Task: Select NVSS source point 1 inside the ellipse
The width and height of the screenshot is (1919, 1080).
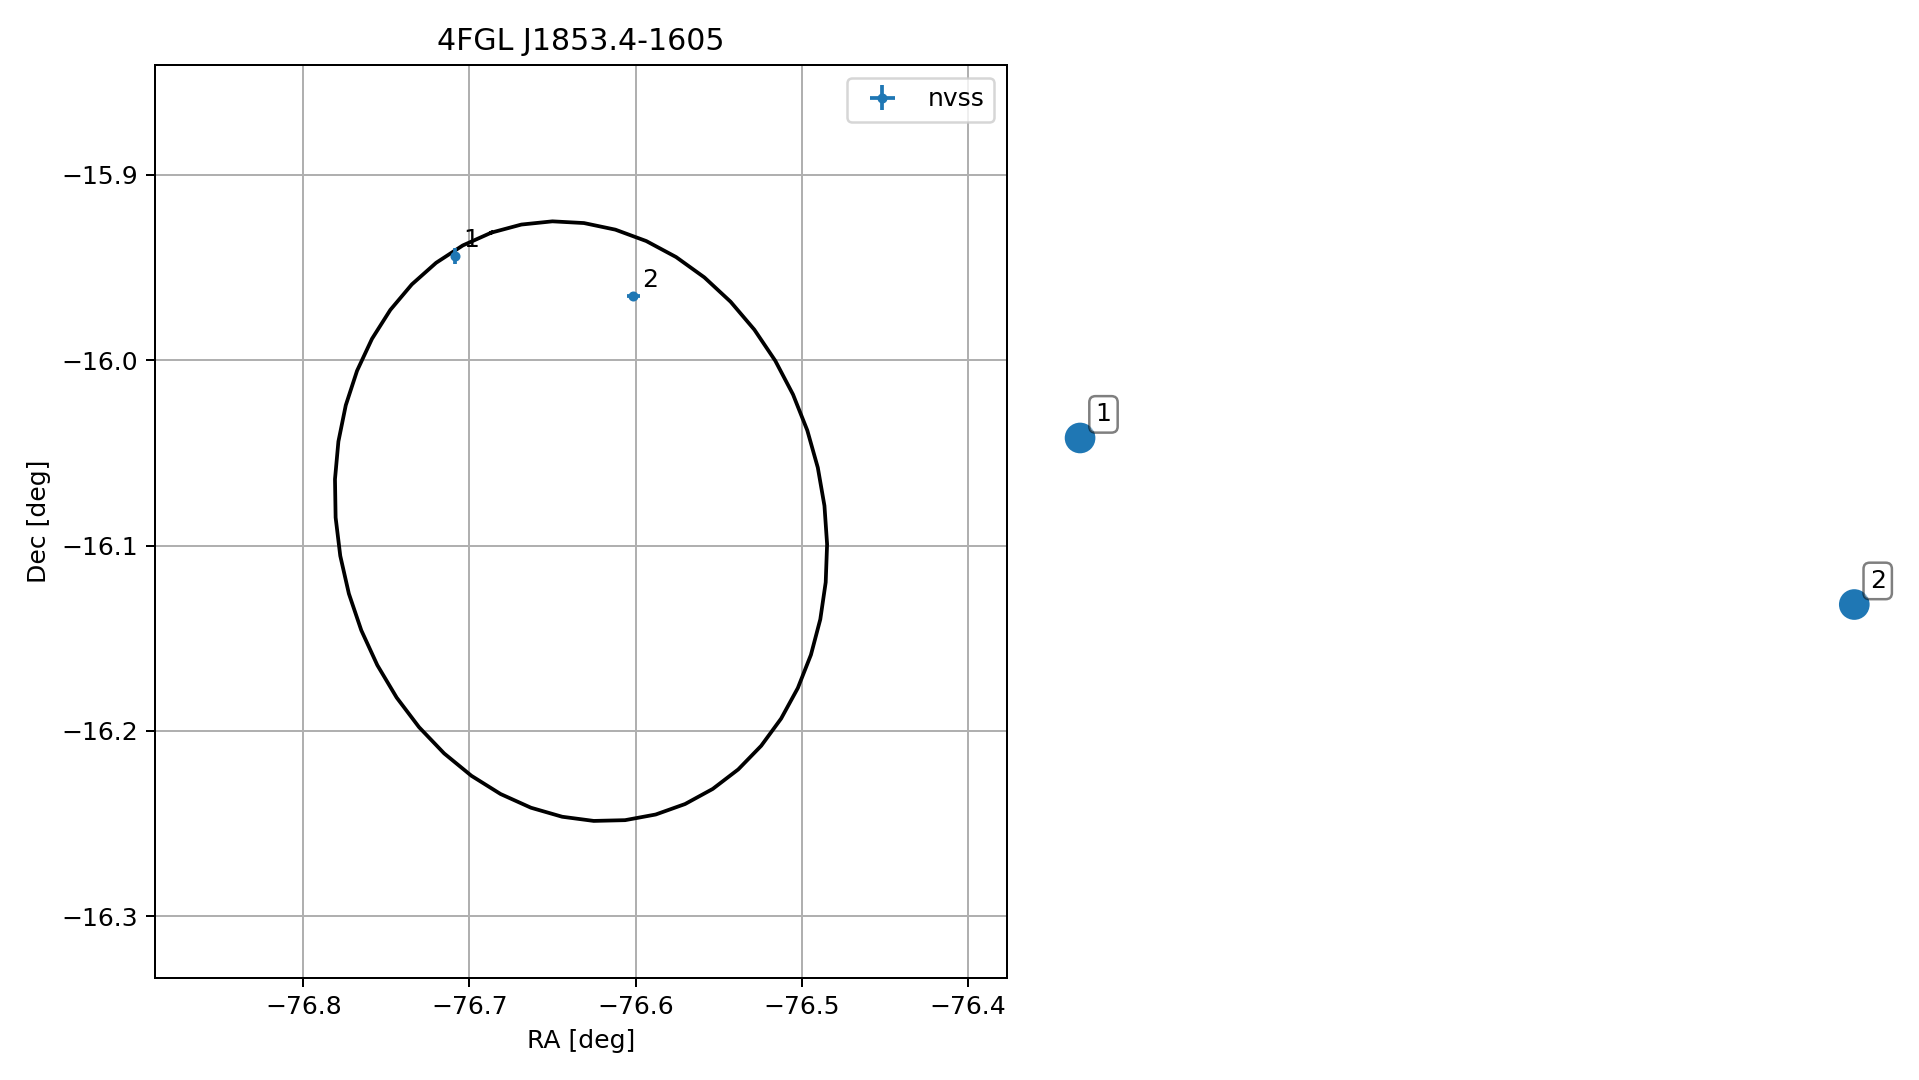Action: (x=455, y=256)
